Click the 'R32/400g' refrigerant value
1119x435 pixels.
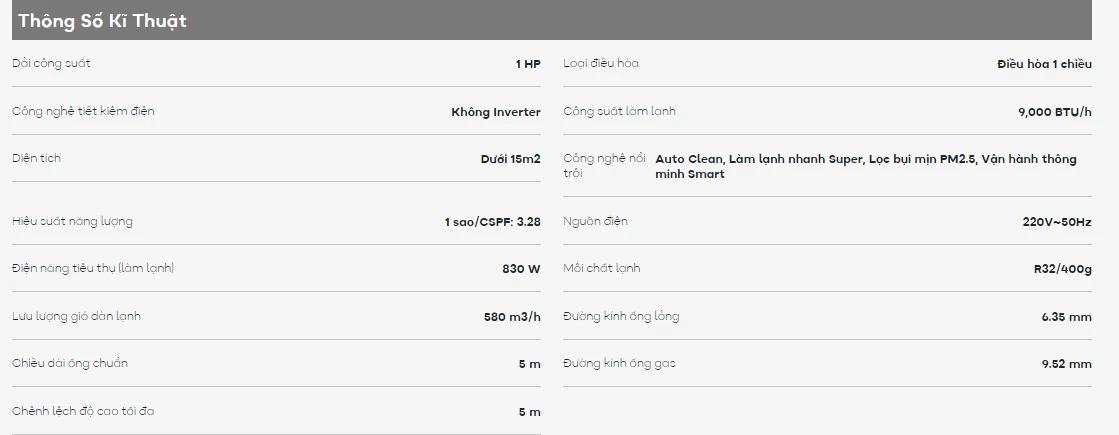coord(1062,269)
